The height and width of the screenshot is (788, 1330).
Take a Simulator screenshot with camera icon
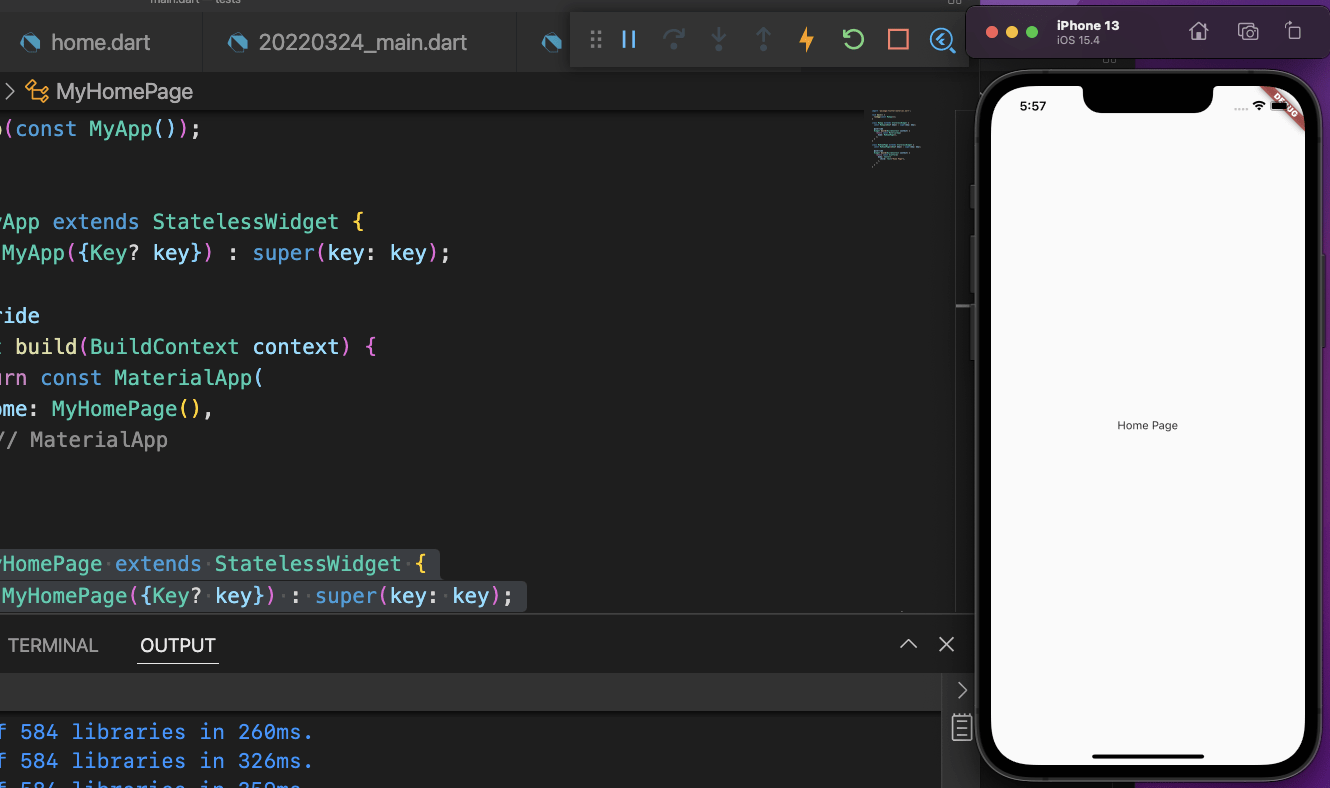1248,32
